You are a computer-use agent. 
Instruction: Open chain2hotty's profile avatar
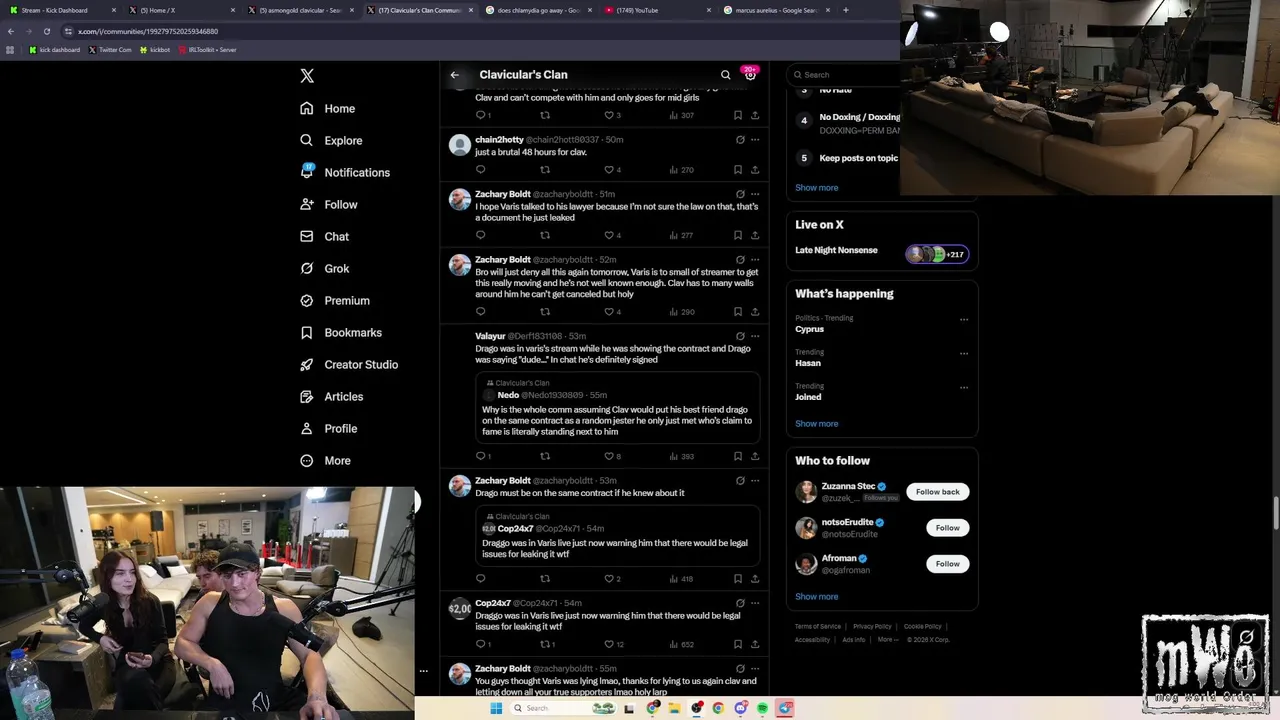tap(459, 145)
